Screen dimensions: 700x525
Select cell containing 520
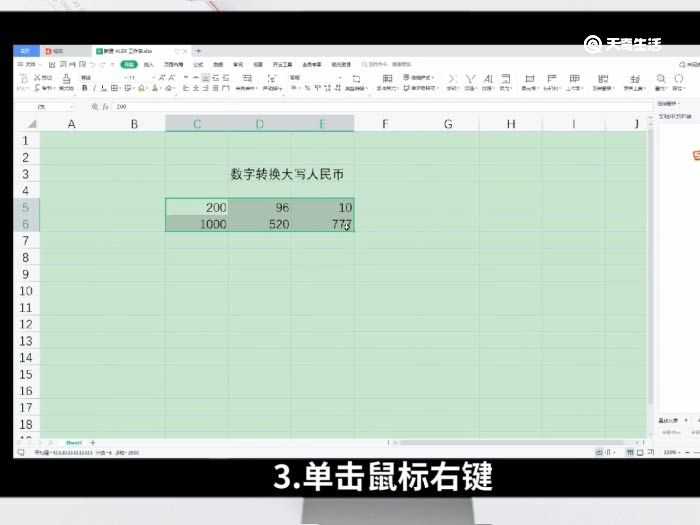pyautogui.click(x=260, y=224)
